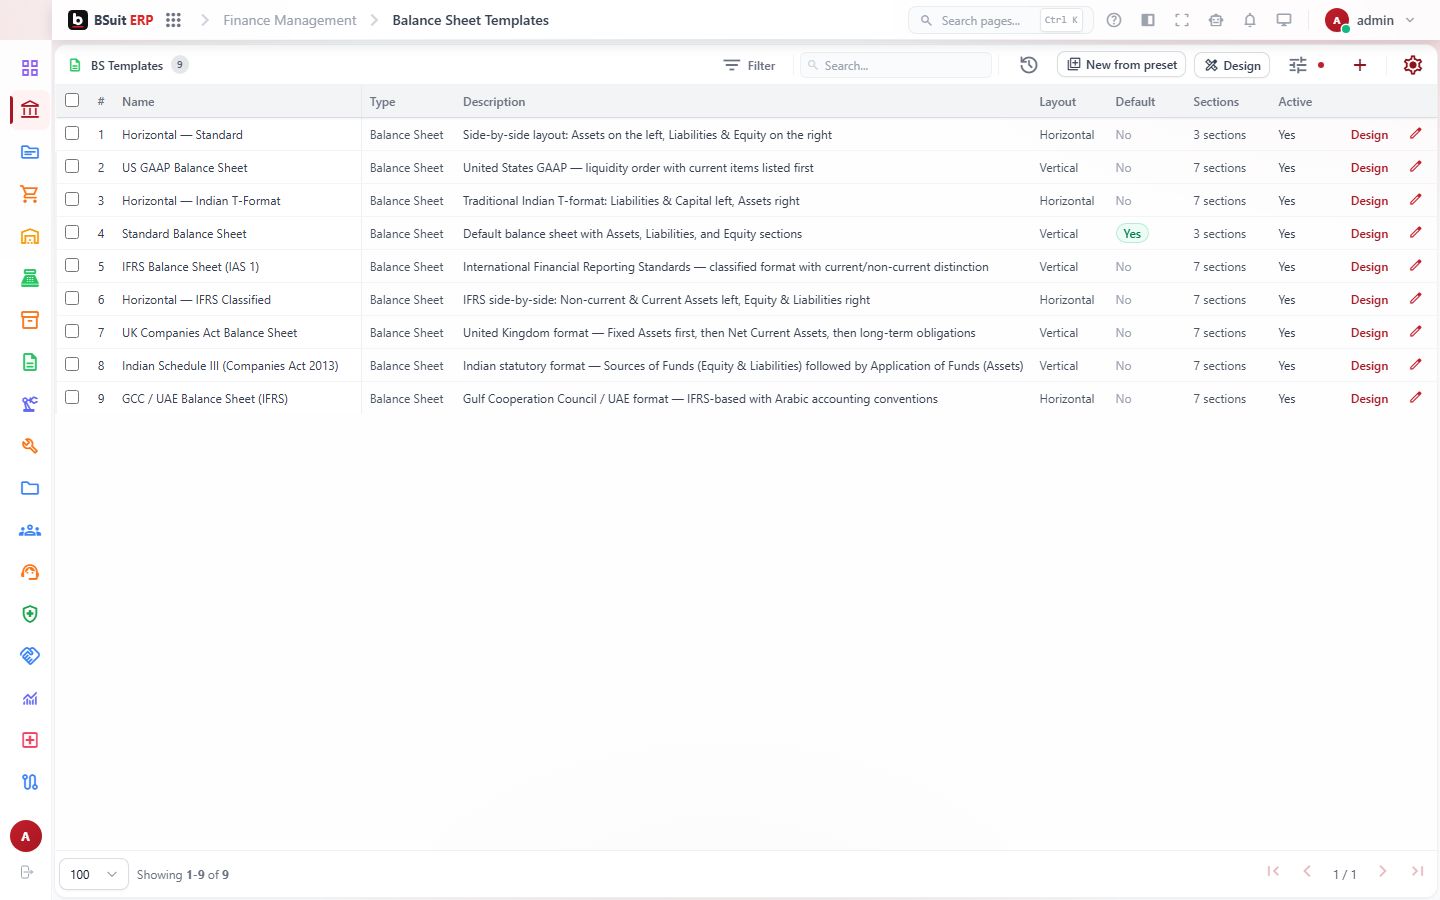Edit the US GAAP Balance Sheet pencil icon
The image size is (1440, 900).
[x=1416, y=167]
